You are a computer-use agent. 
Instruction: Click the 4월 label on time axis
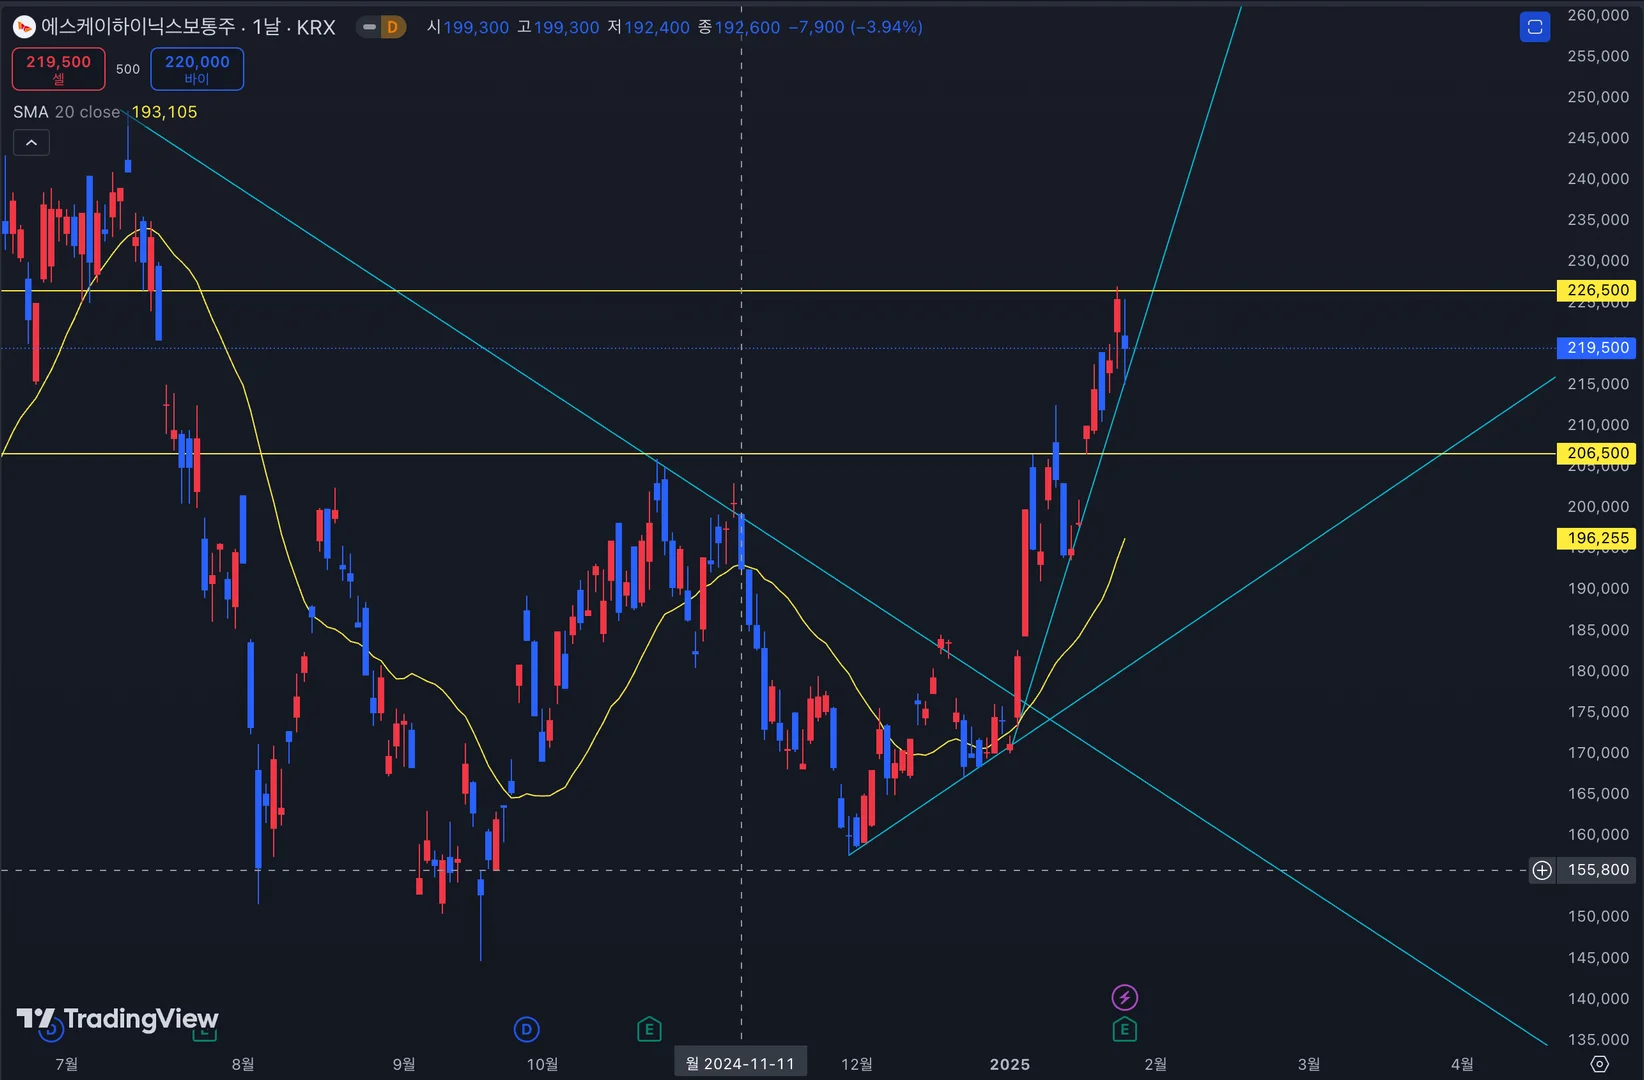(1462, 1064)
